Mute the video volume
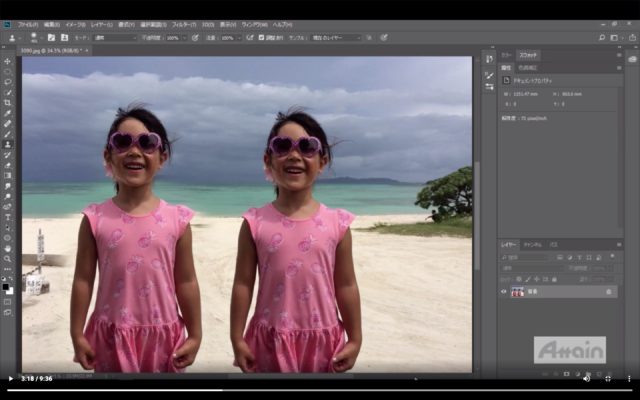 coord(586,379)
